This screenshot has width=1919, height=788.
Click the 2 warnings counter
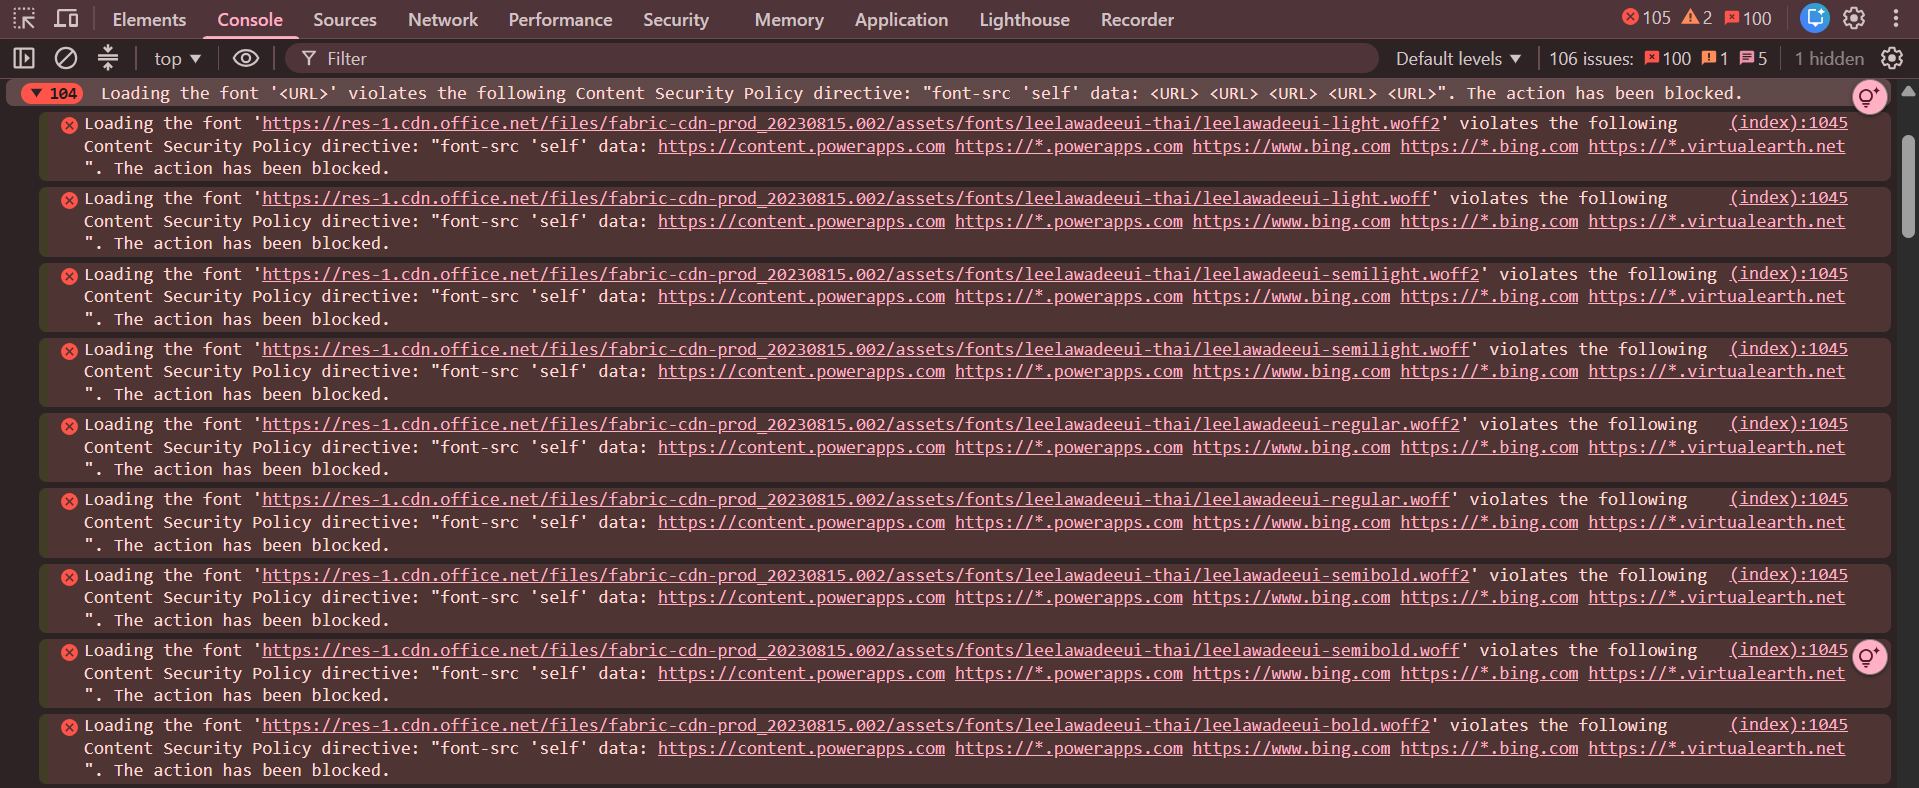click(x=1697, y=18)
